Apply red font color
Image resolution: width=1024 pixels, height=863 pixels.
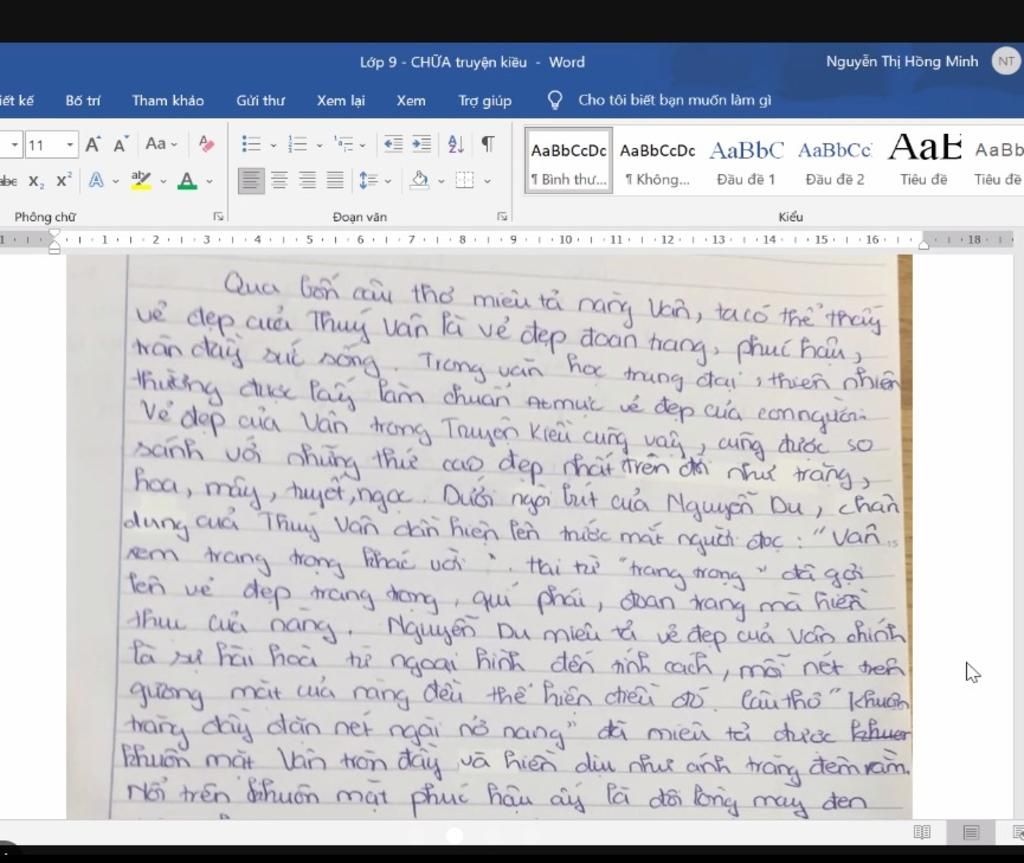(x=187, y=180)
